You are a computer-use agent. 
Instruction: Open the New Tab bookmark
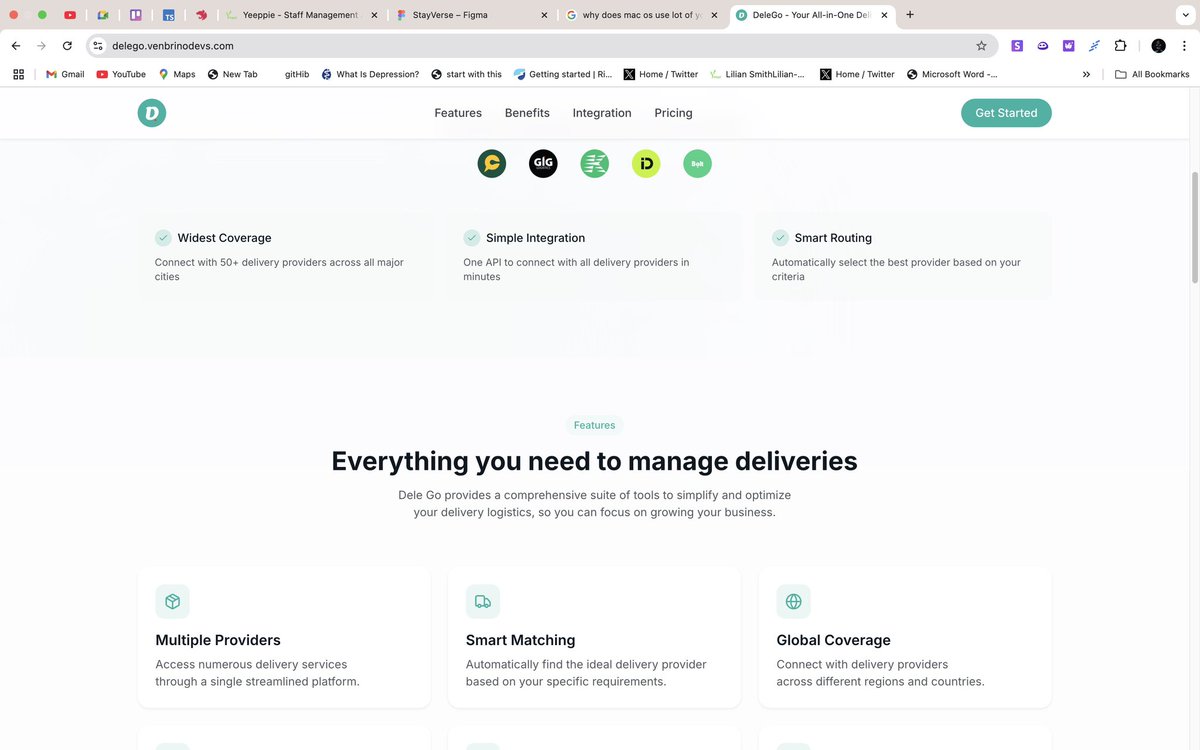pos(232,74)
